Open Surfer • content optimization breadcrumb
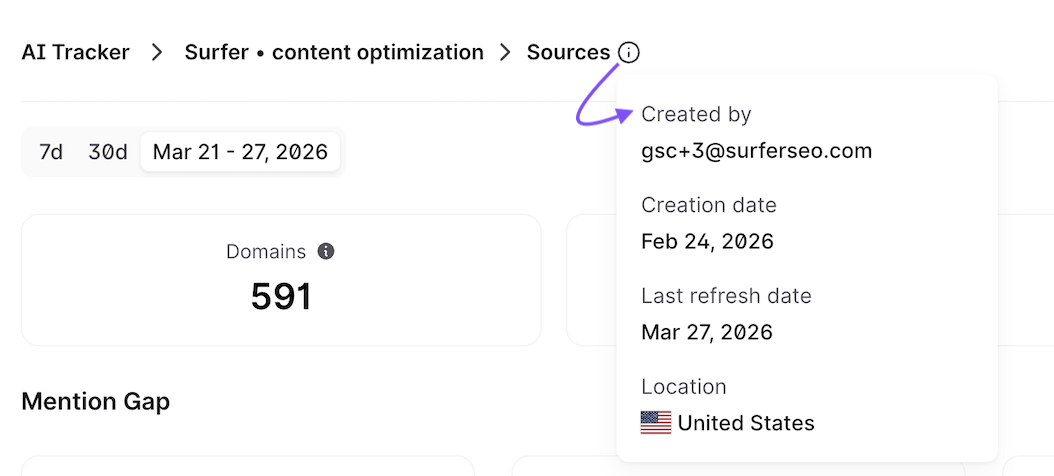This screenshot has width=1054, height=476. tap(334, 53)
